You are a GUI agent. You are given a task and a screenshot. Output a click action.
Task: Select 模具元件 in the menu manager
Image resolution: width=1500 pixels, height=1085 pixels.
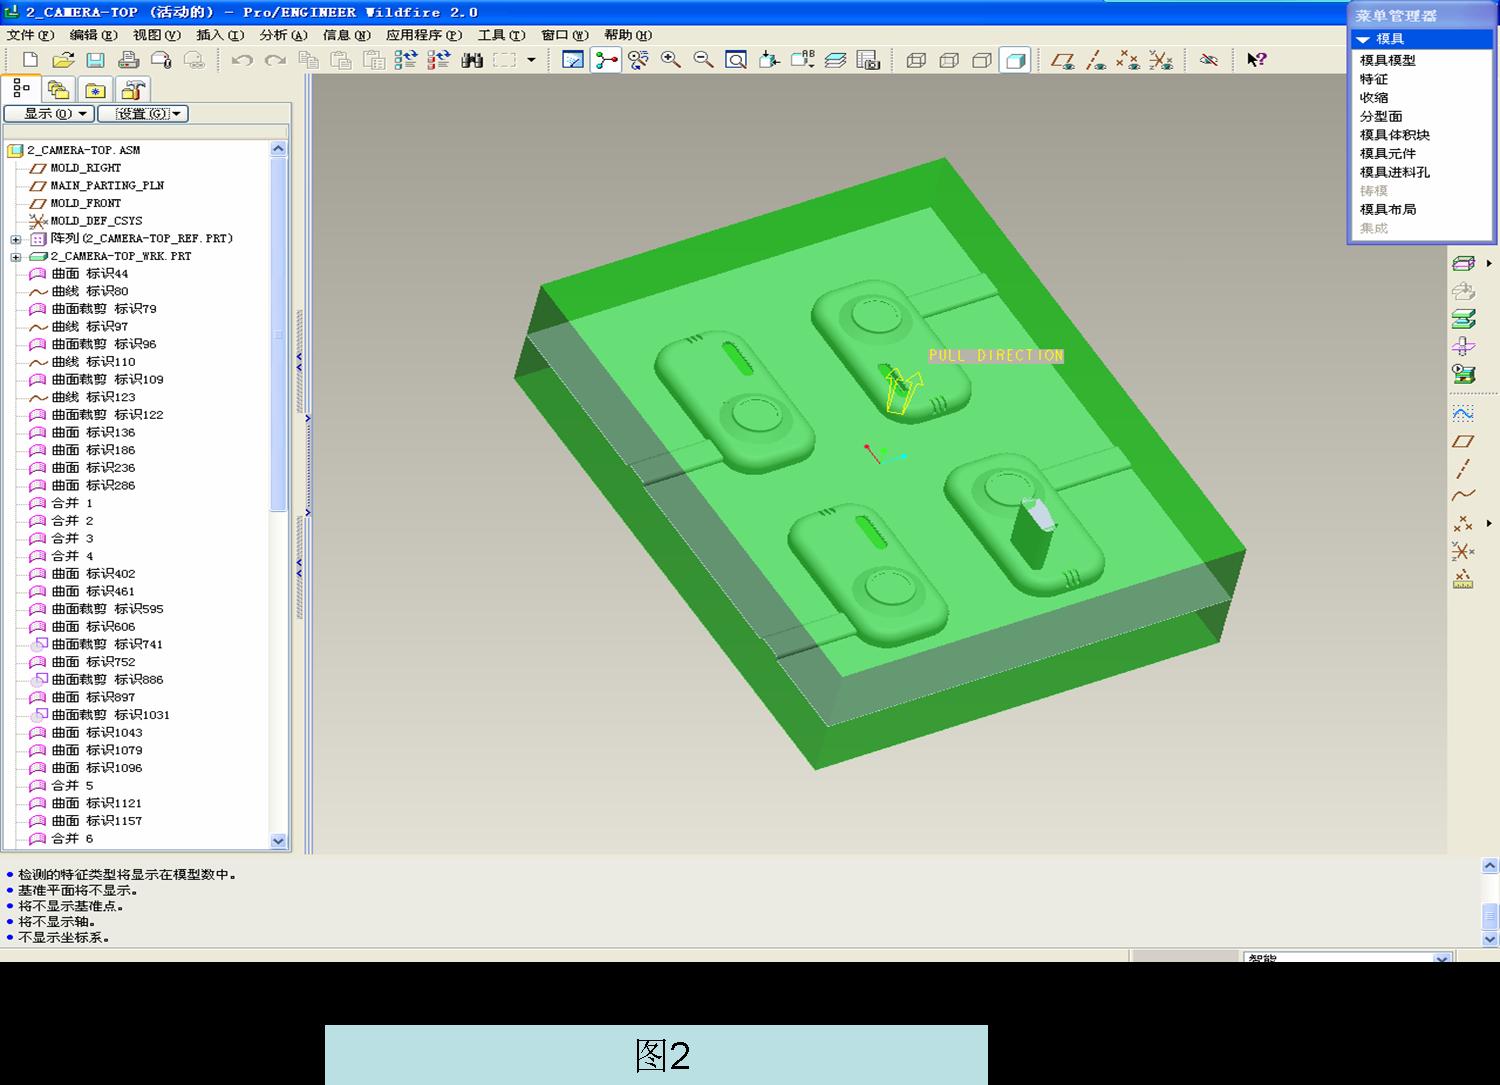click(1387, 154)
